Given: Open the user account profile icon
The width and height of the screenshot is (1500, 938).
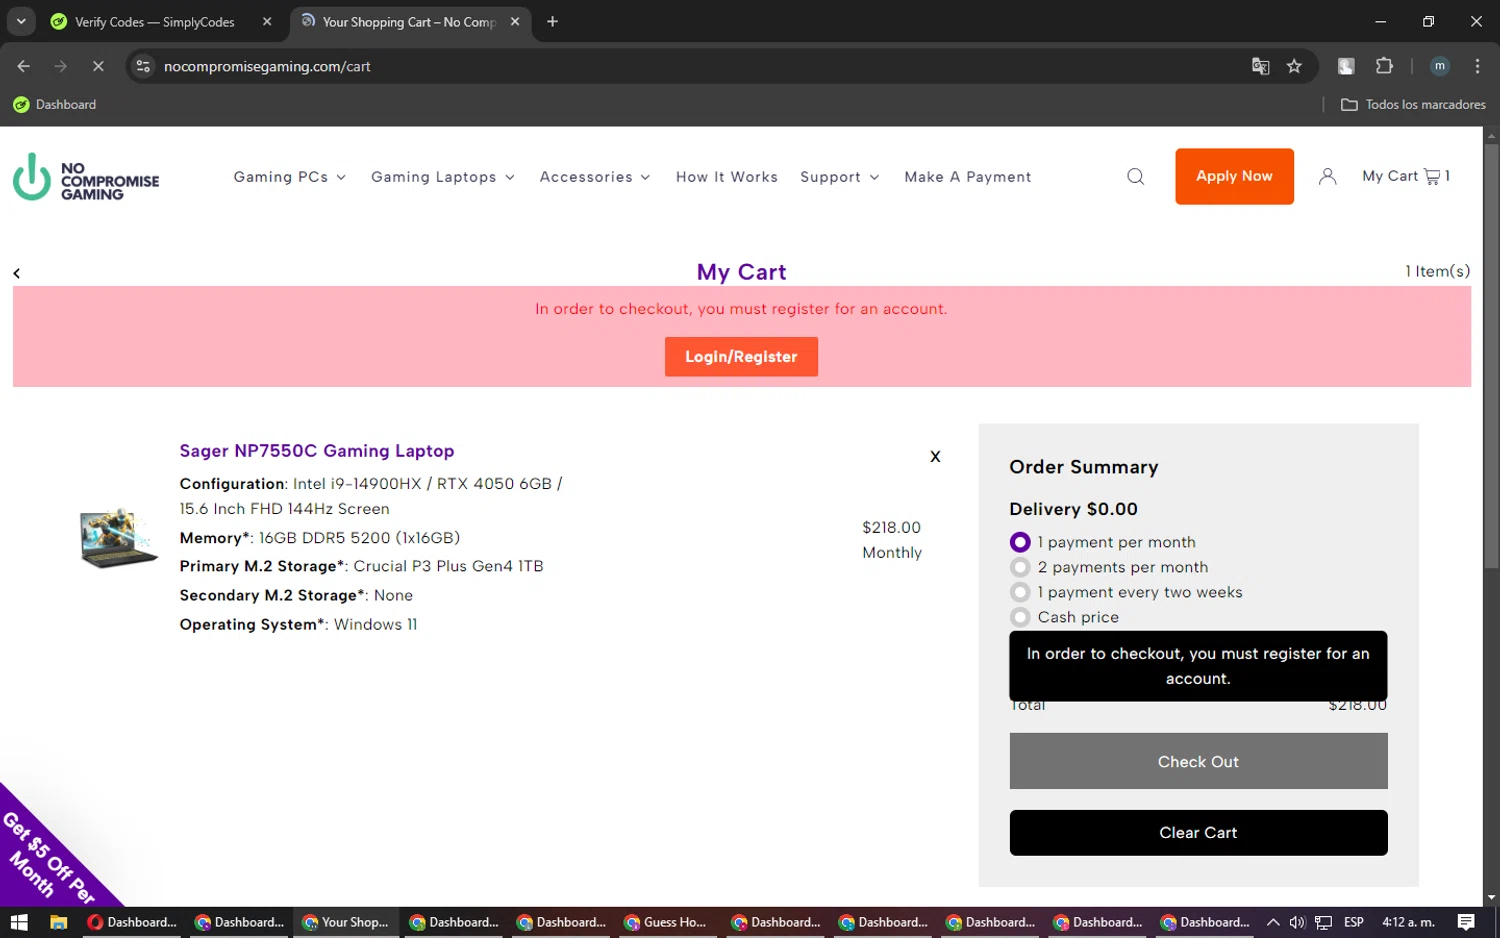Looking at the screenshot, I should click(1327, 177).
